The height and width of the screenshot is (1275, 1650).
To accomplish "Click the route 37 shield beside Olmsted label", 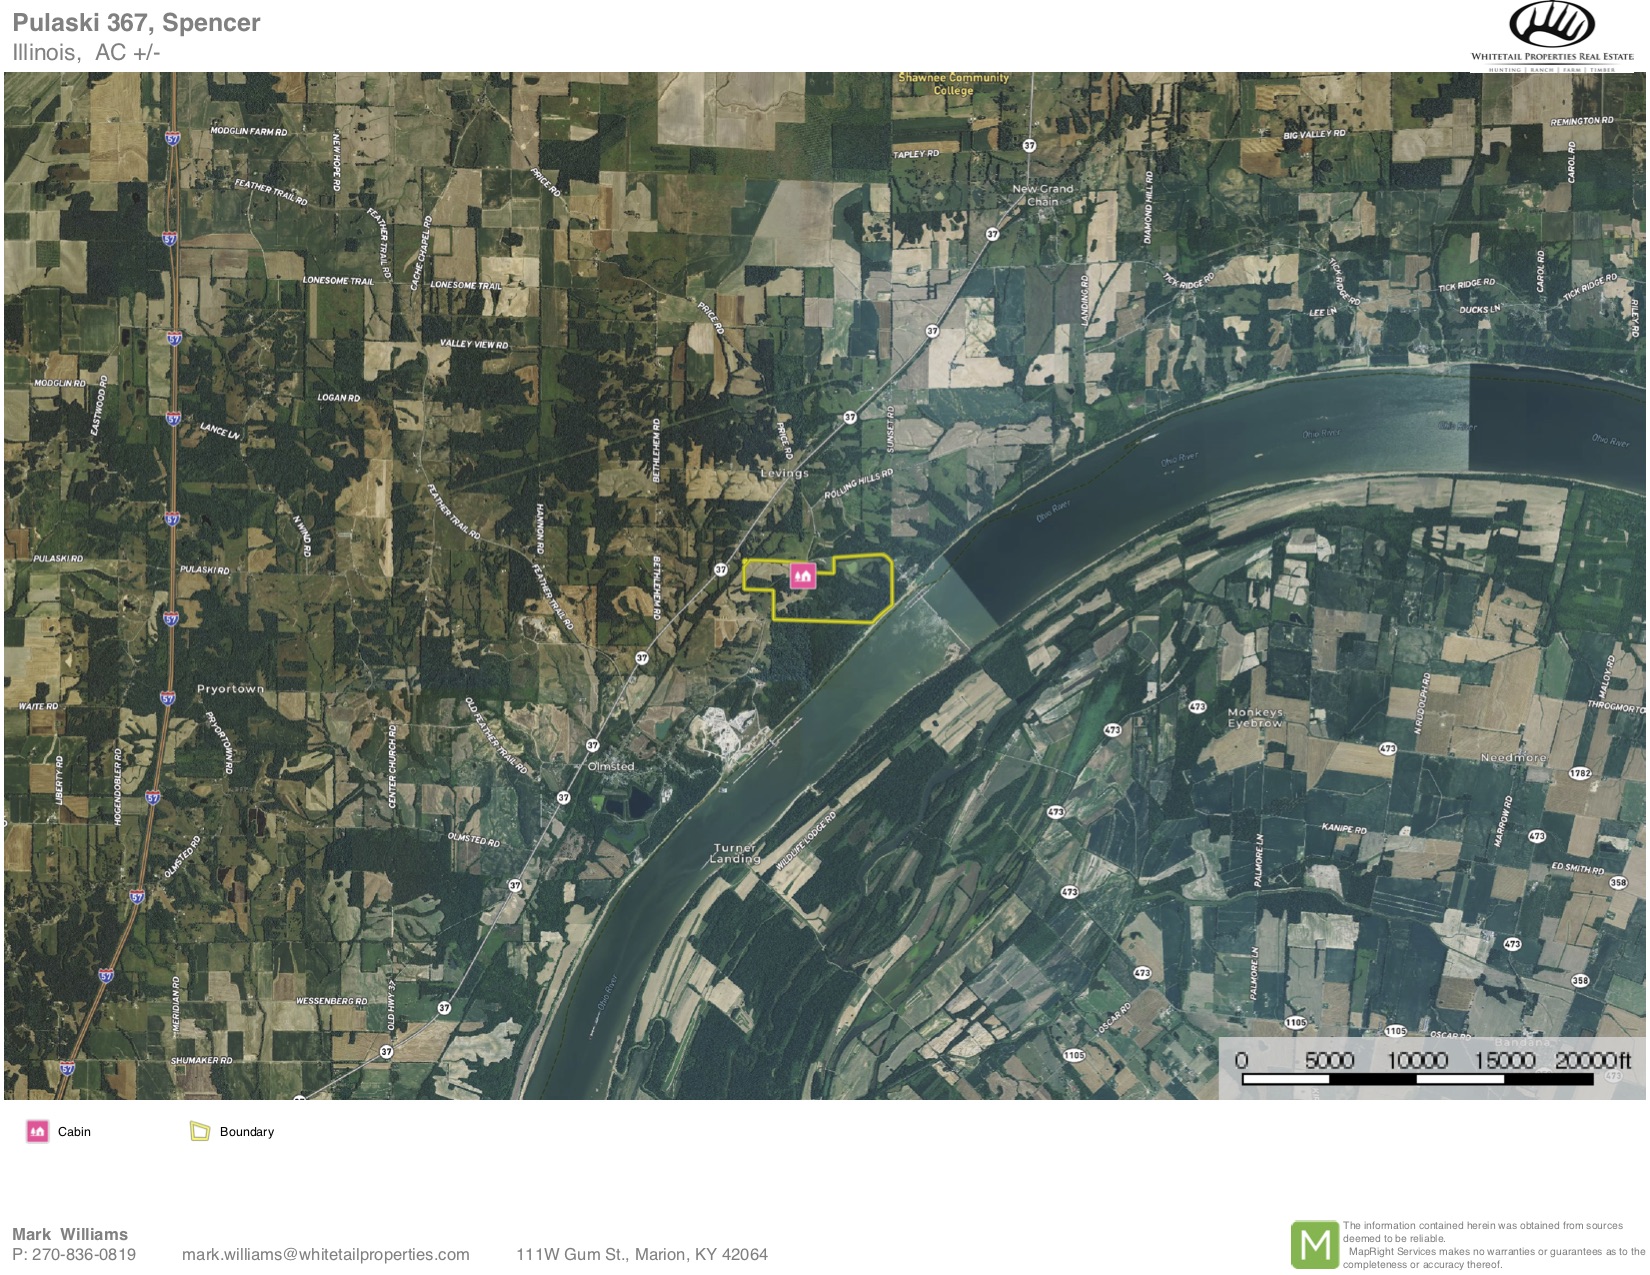I will [x=592, y=746].
